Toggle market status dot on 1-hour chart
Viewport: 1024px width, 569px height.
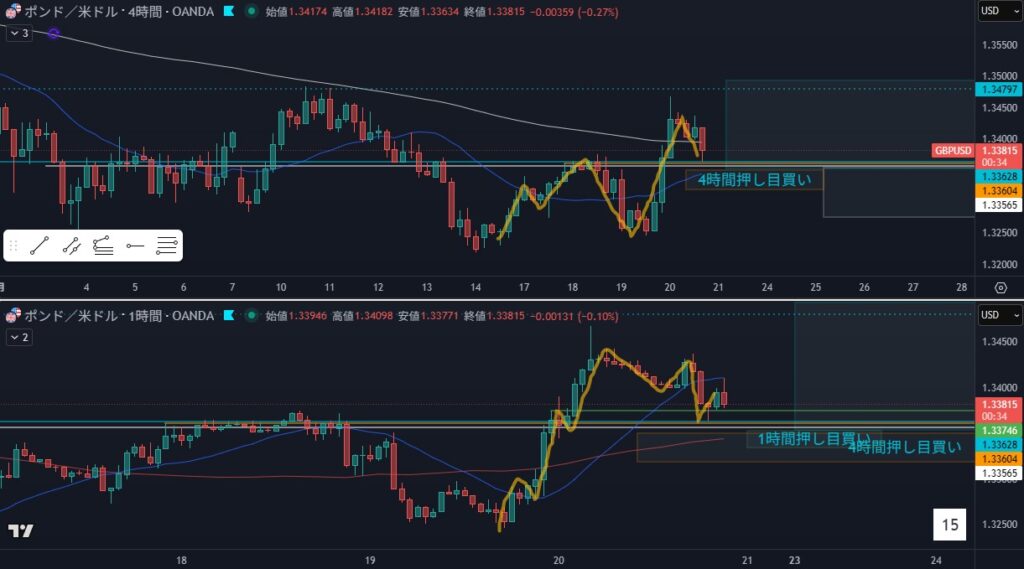[250, 316]
